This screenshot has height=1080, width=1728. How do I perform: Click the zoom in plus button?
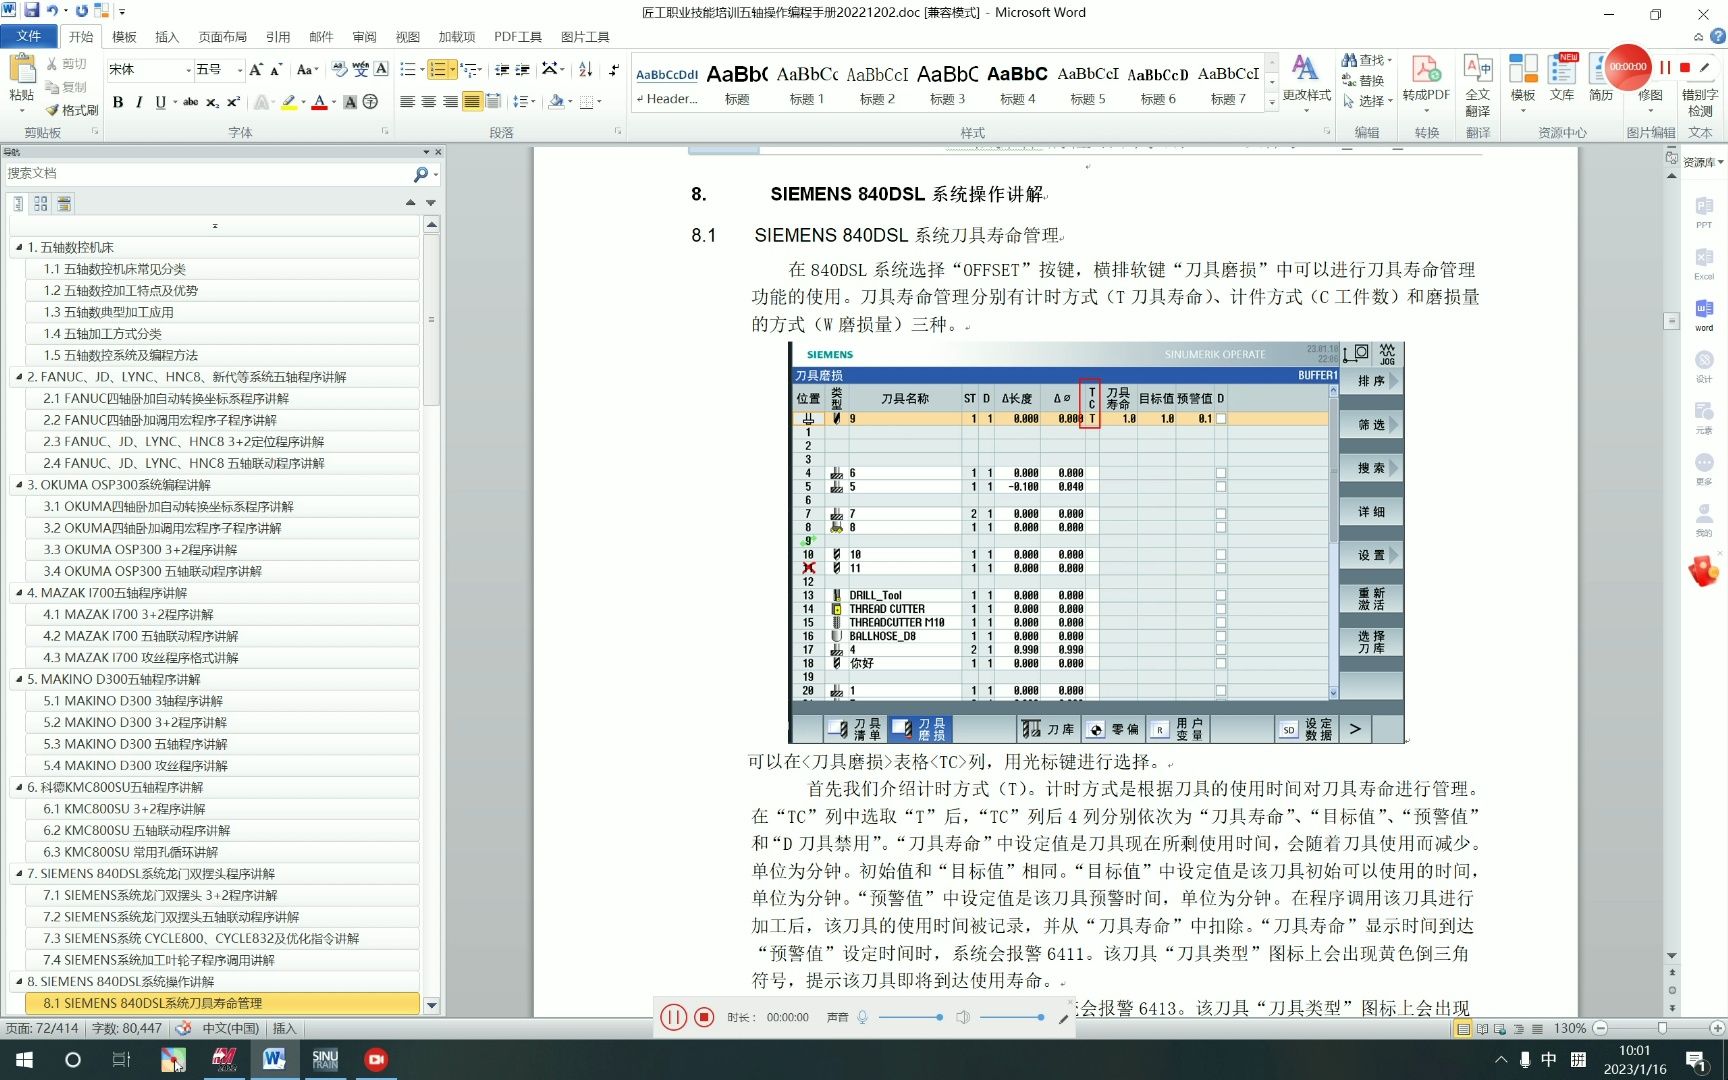coord(1716,1028)
